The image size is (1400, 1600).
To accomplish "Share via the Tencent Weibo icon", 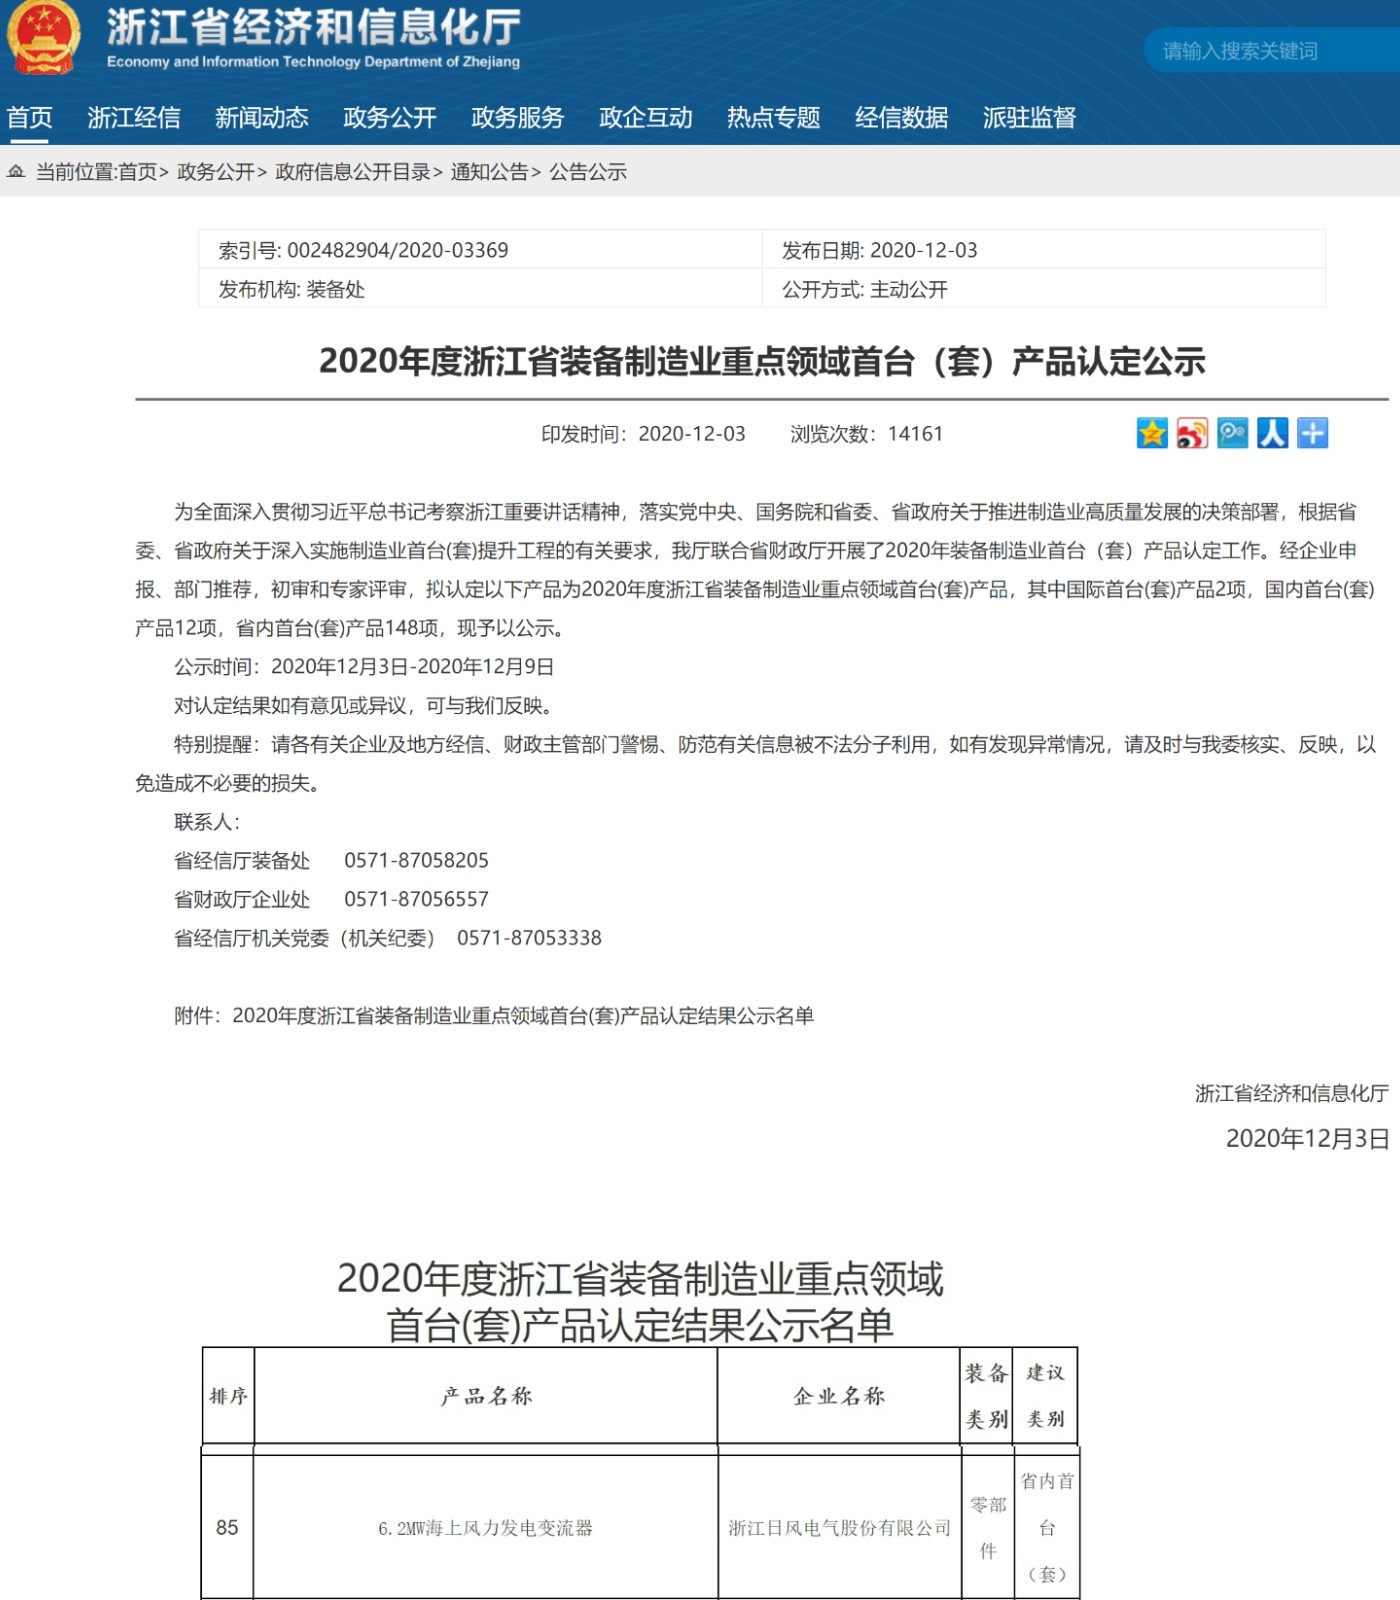I will (x=1232, y=434).
